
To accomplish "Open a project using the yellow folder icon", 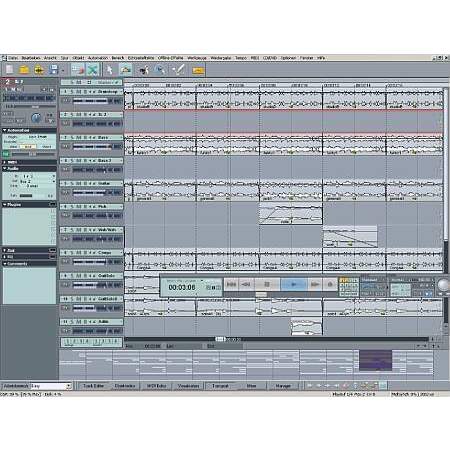I will [24, 70].
